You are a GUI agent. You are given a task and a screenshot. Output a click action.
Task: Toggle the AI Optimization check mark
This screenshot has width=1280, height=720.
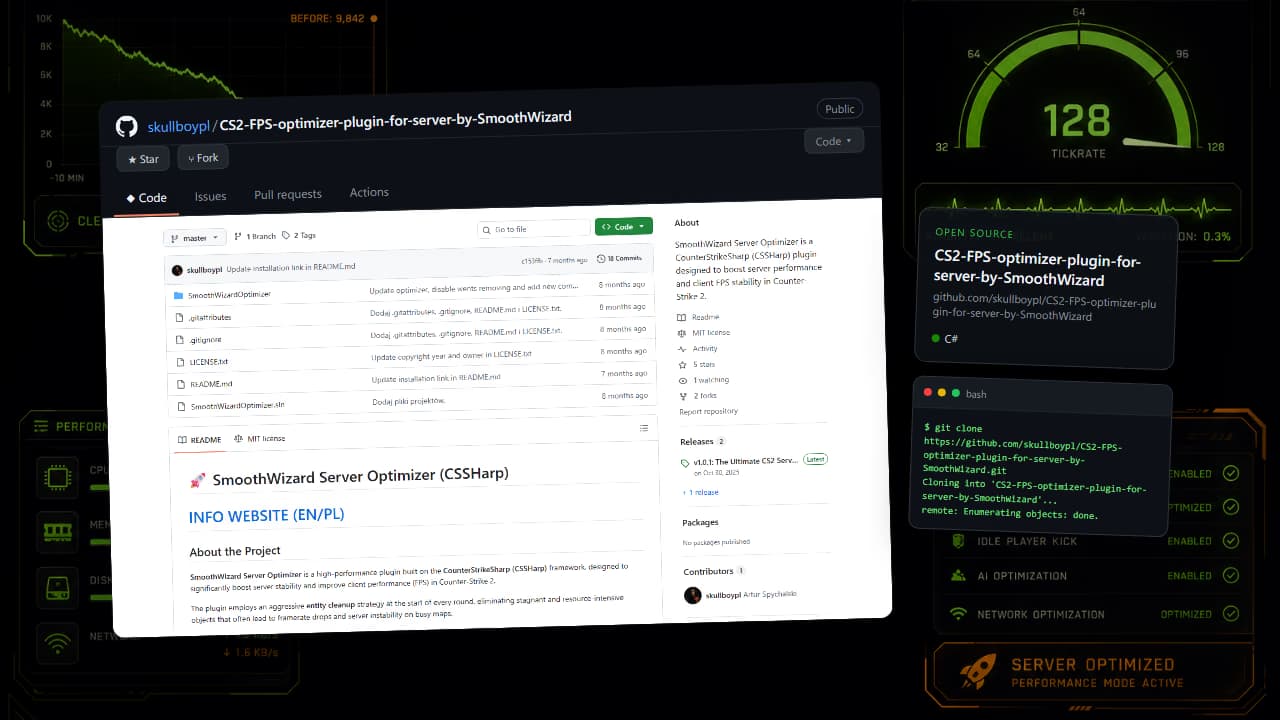(x=1230, y=575)
